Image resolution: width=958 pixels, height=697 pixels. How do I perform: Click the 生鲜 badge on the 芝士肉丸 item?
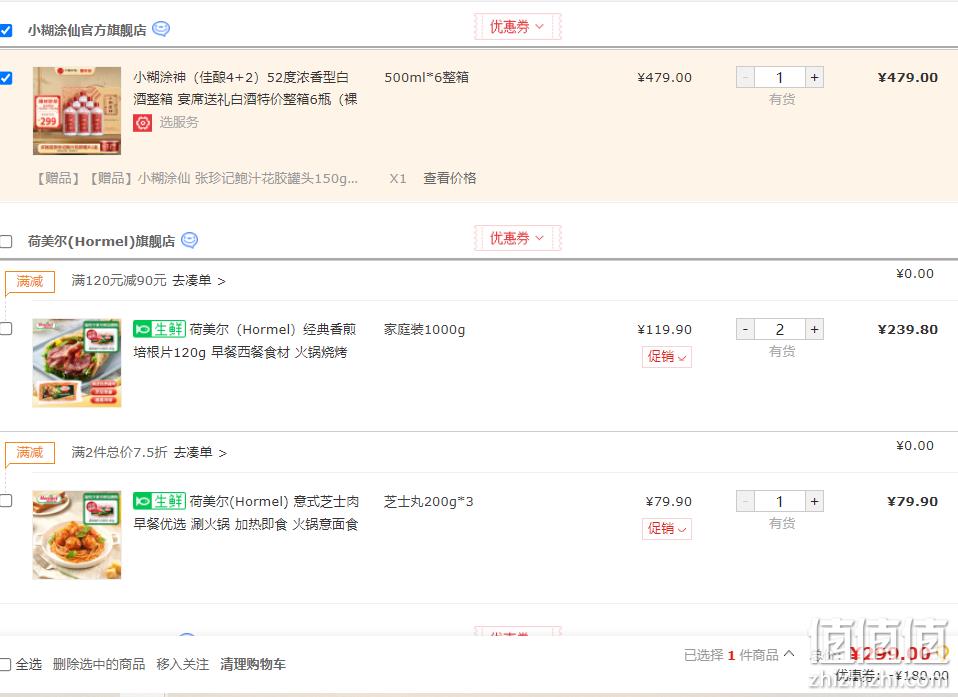[x=159, y=502]
